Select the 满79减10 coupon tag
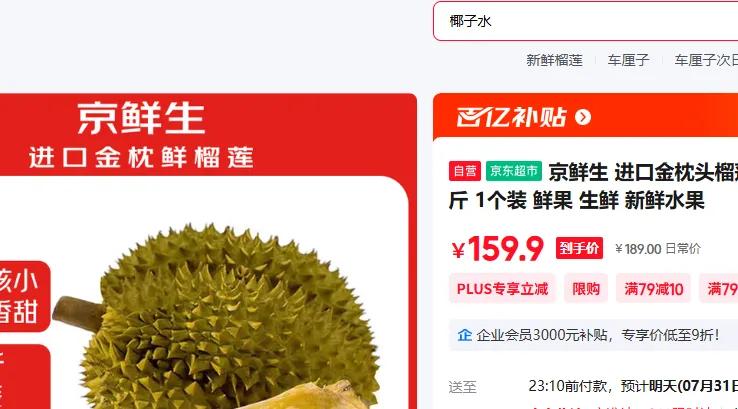 point(653,289)
